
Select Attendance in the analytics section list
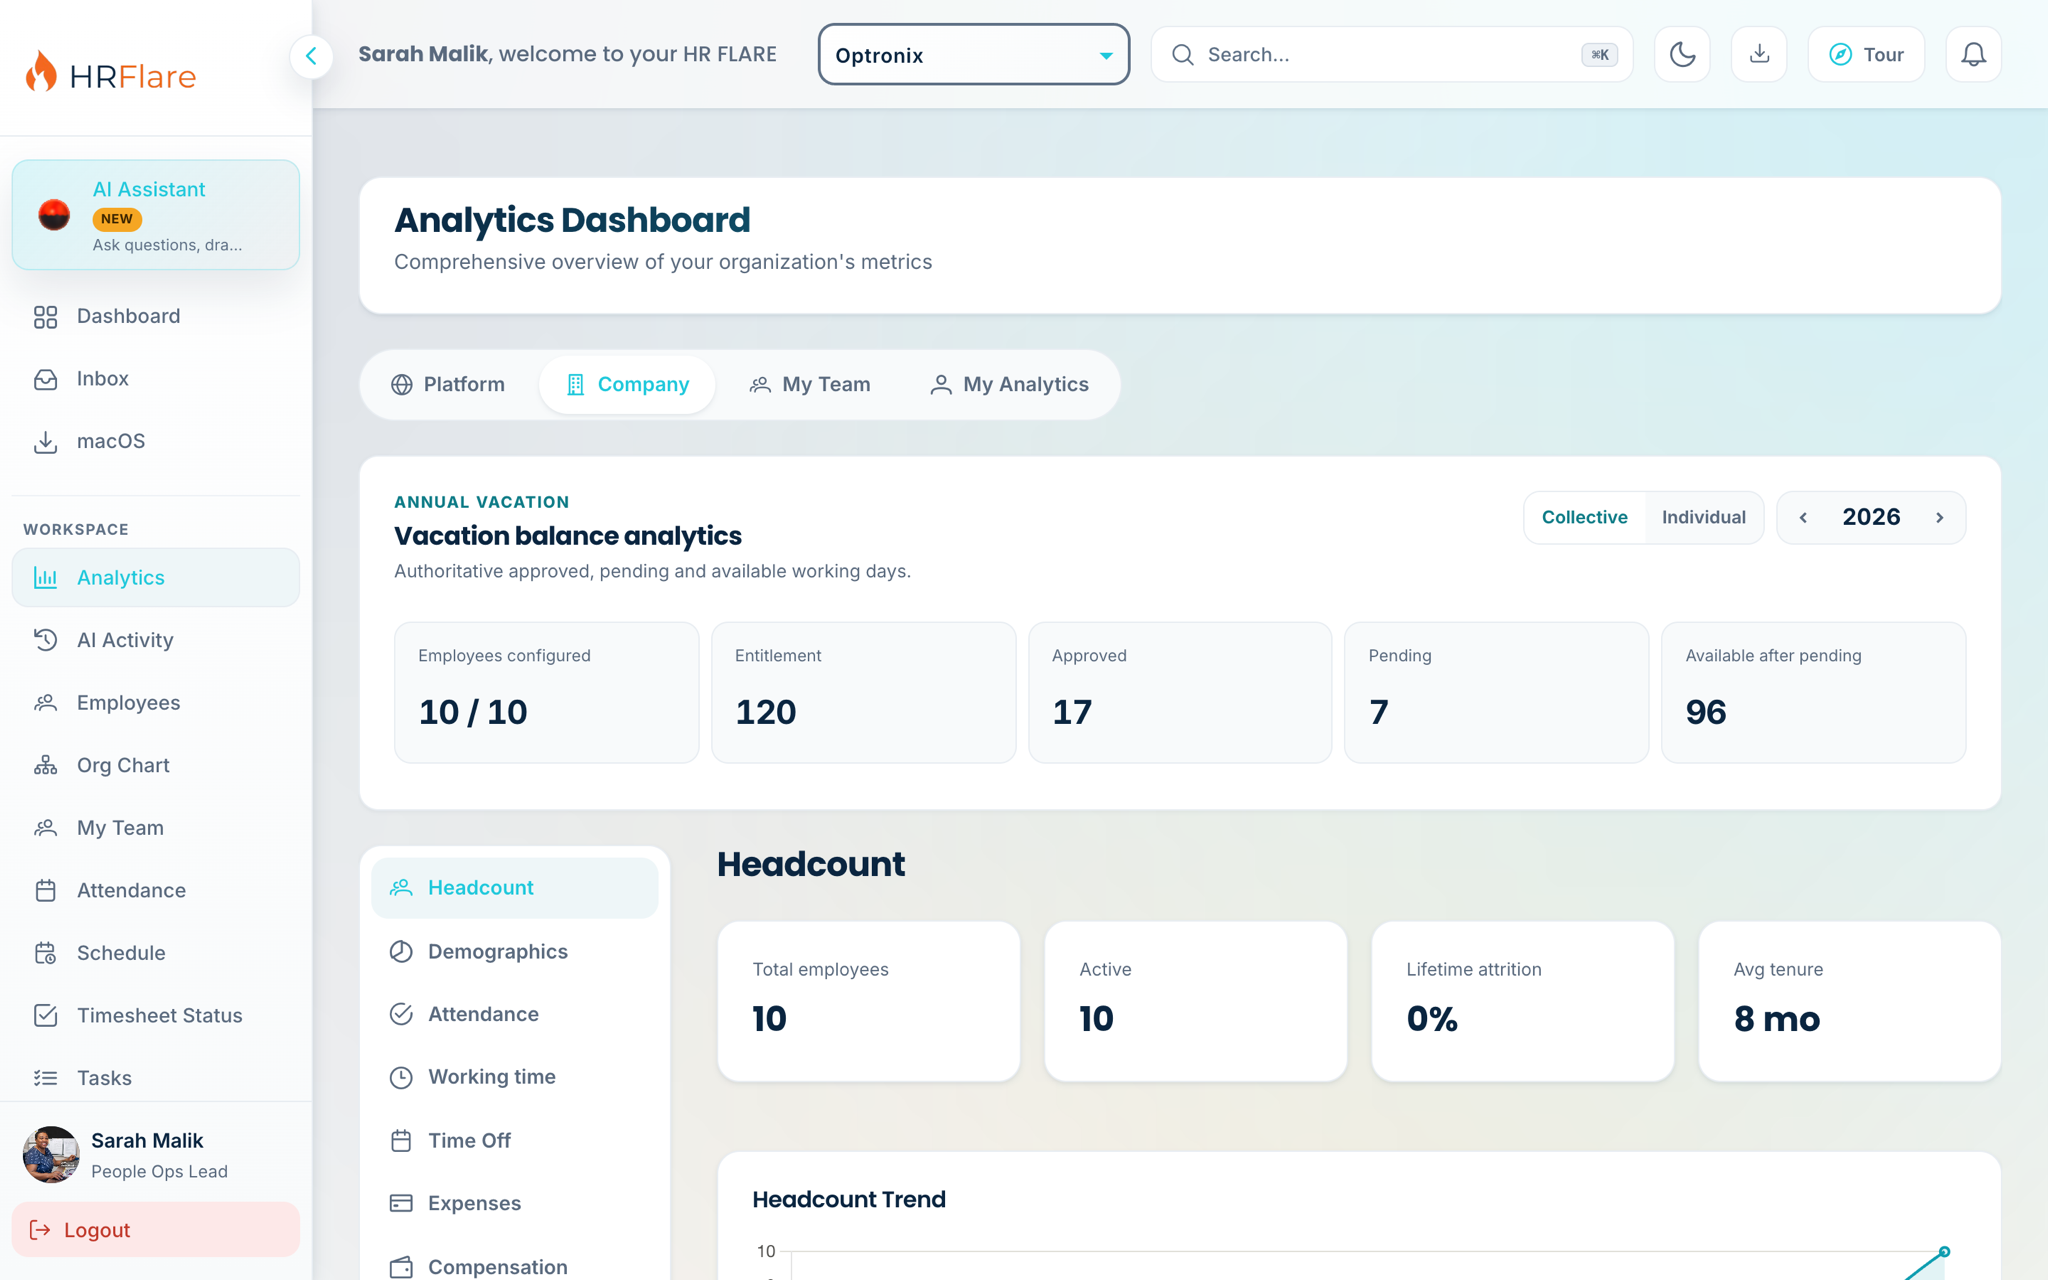[514, 1014]
